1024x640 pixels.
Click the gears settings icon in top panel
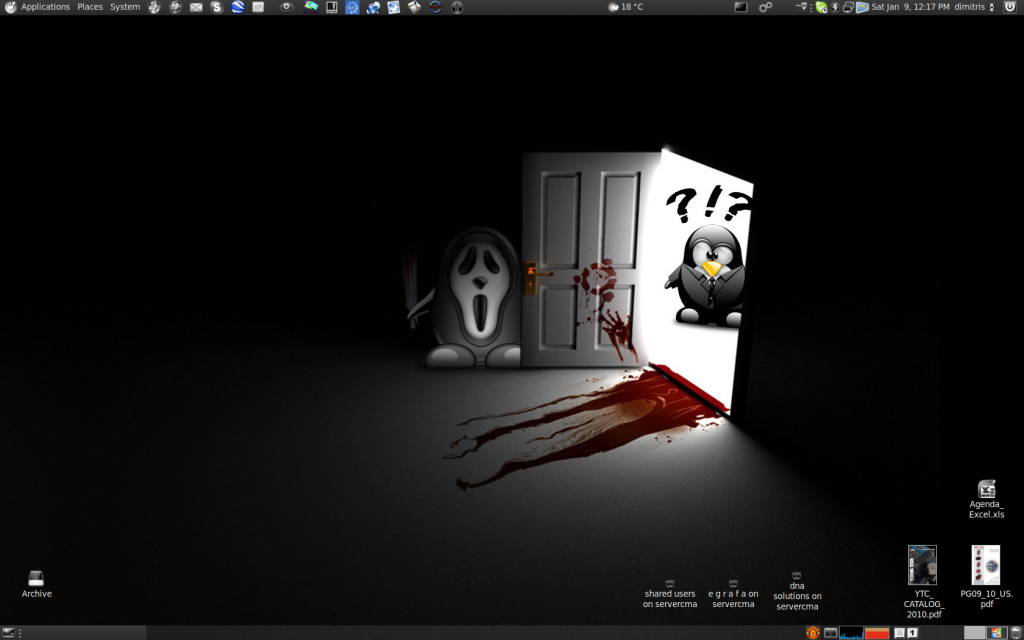[x=765, y=7]
